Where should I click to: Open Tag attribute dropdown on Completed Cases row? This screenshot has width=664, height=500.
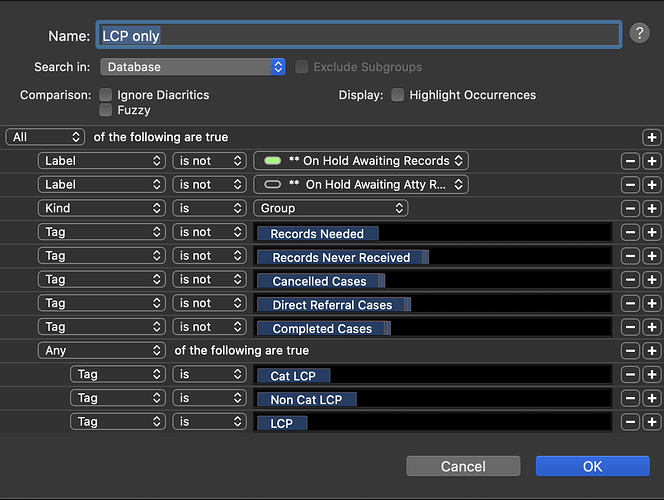click(102, 327)
